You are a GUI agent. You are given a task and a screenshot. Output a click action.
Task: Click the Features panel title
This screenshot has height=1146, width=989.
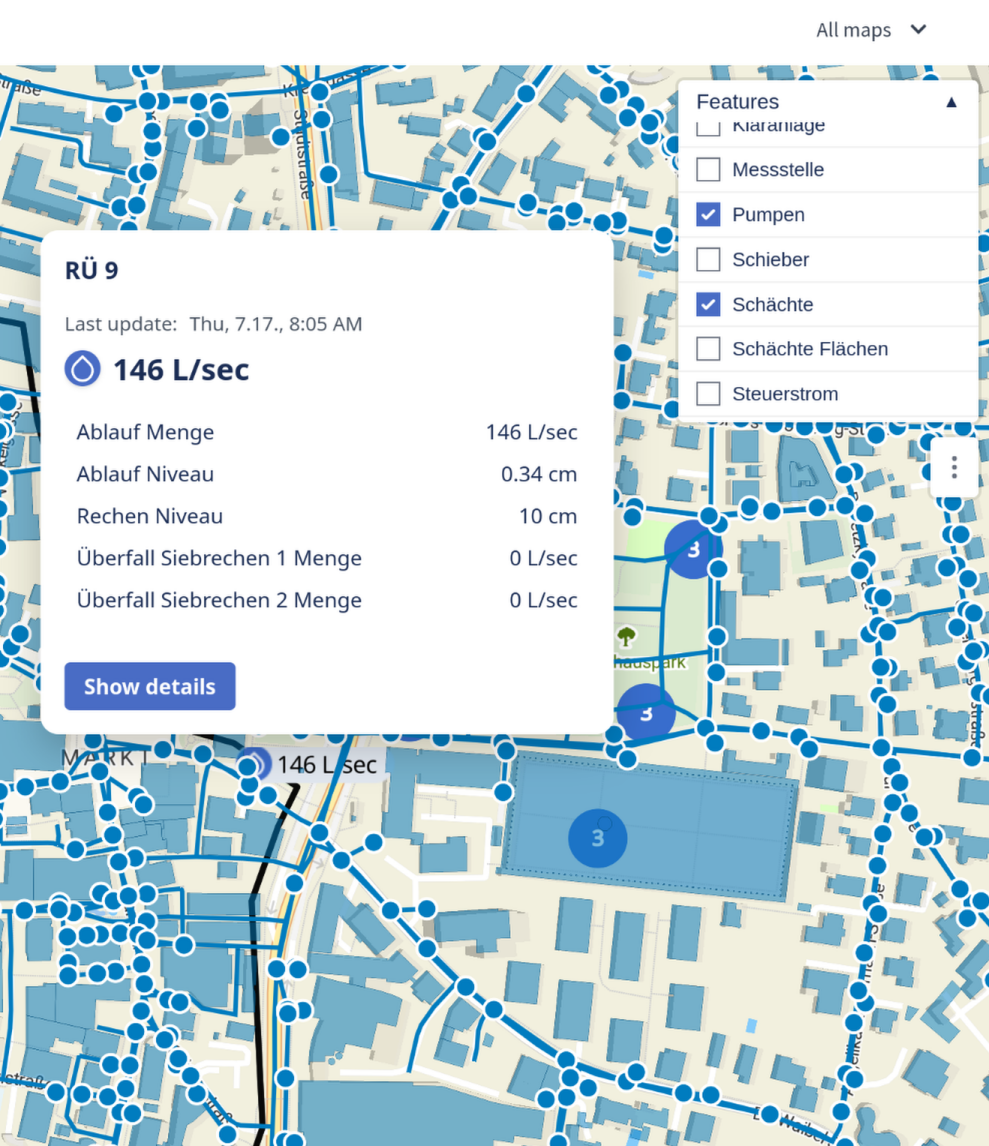737,101
